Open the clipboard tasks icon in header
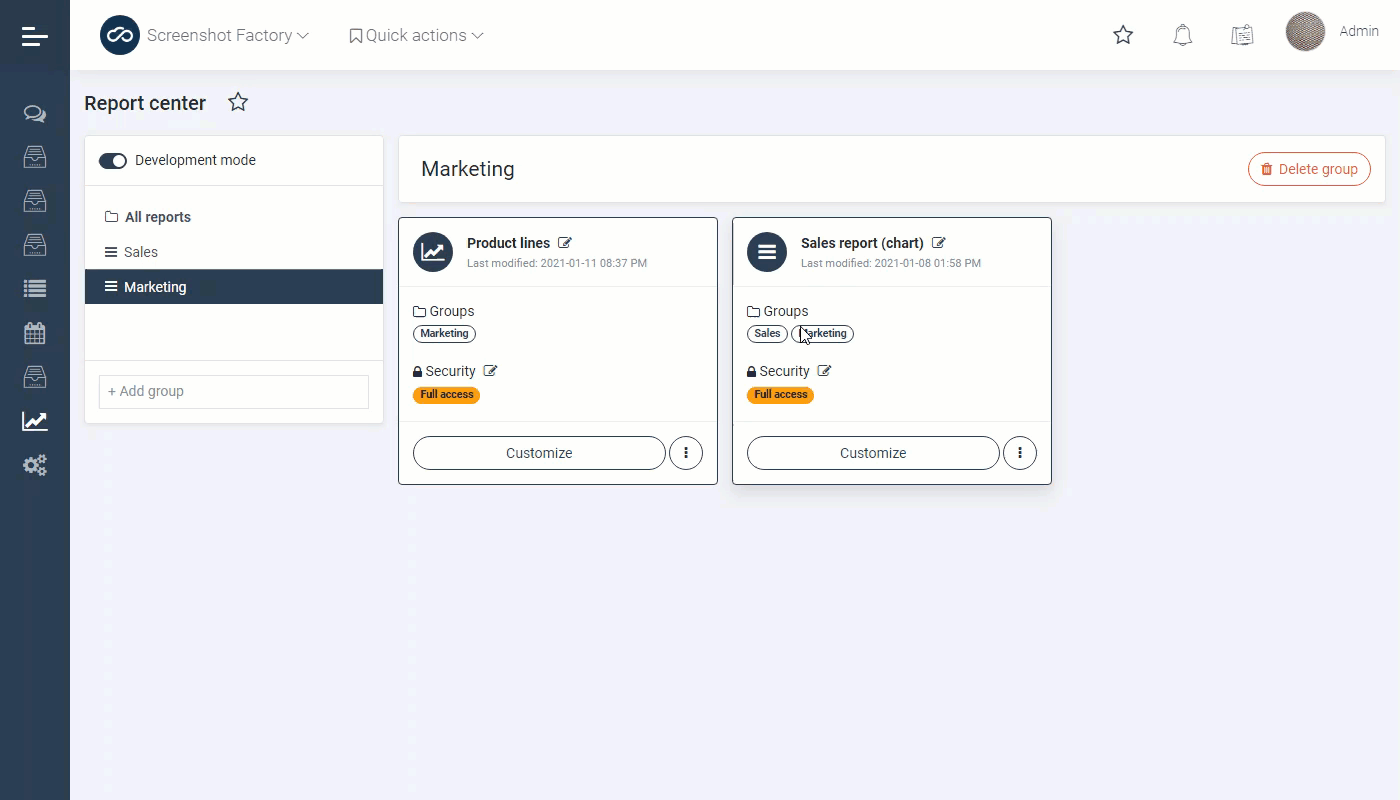The height and width of the screenshot is (800, 1400). pyautogui.click(x=1242, y=36)
